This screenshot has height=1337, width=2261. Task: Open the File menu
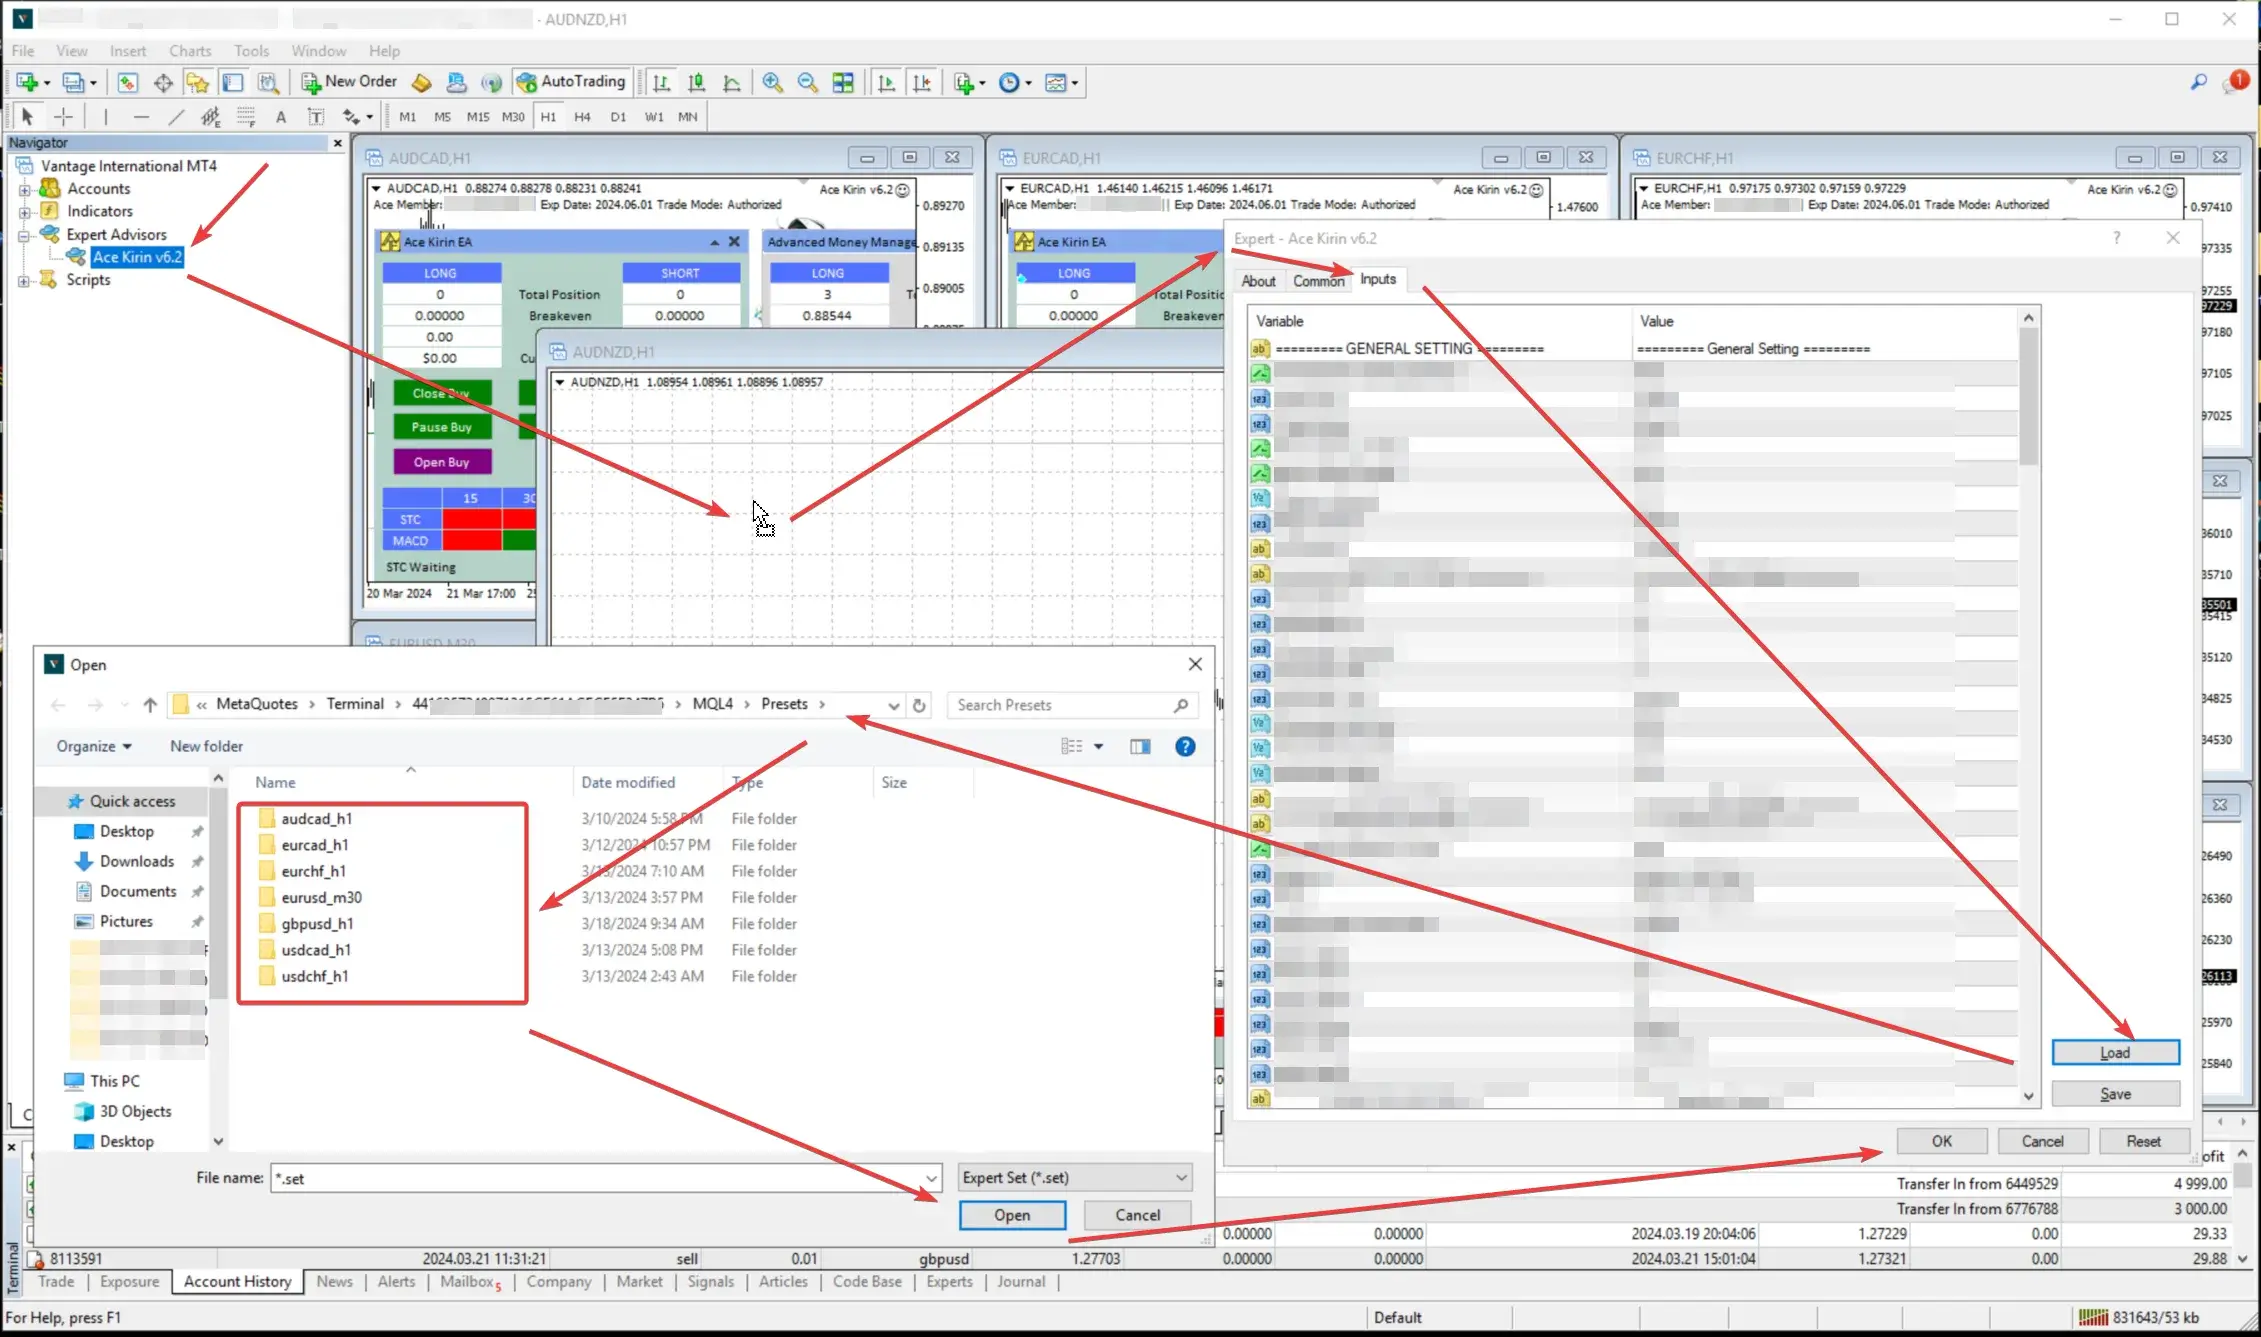tap(23, 51)
